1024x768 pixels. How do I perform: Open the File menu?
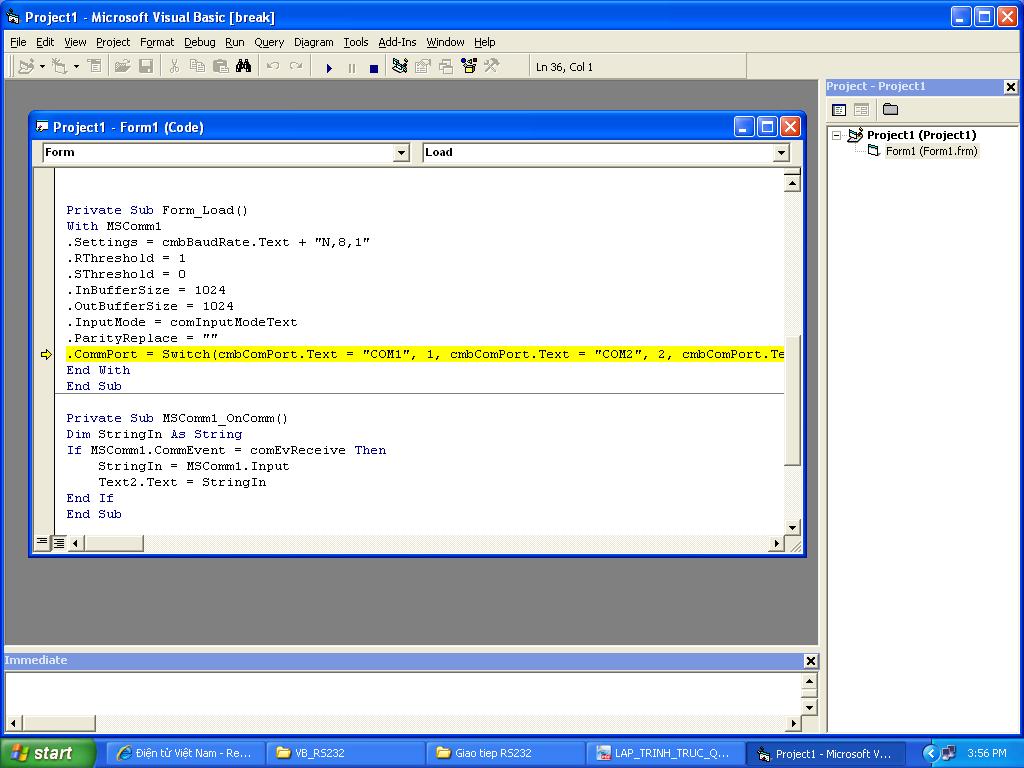click(18, 42)
